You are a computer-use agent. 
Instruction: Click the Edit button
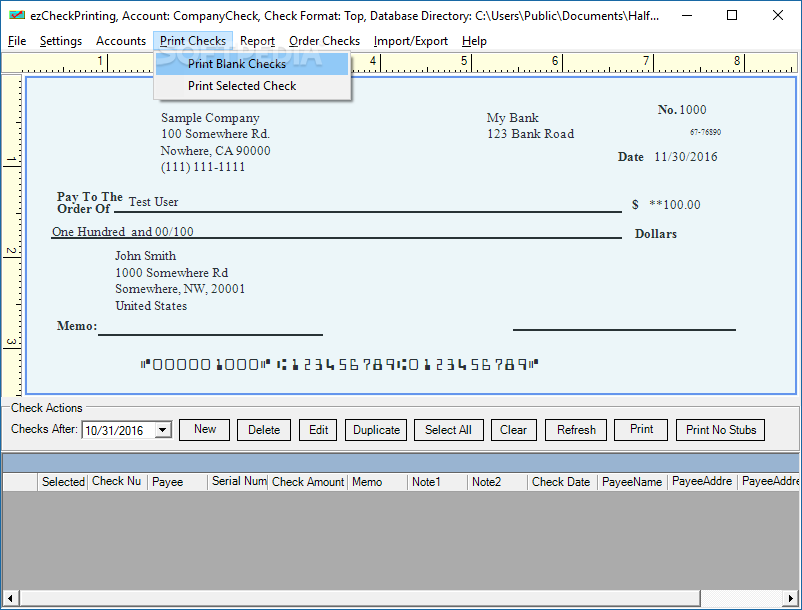click(x=318, y=430)
